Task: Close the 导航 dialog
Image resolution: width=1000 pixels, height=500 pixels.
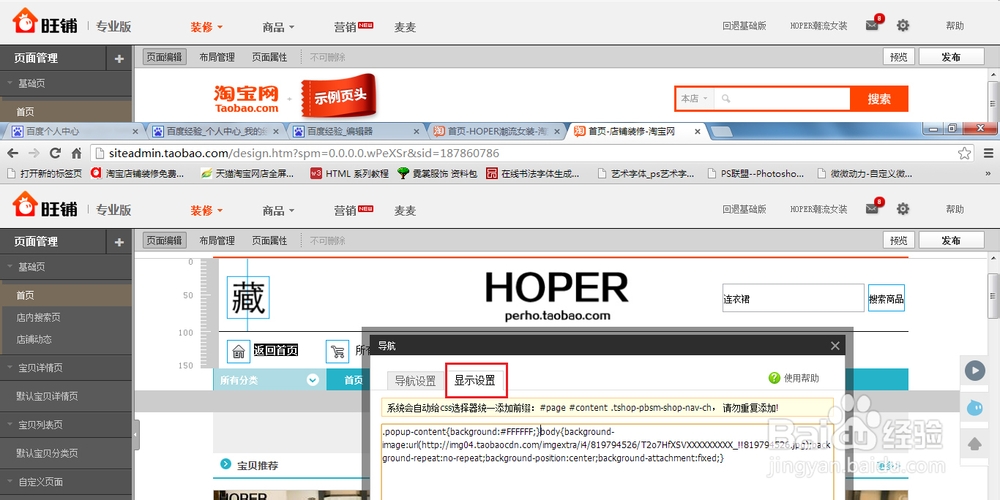Action: pyautogui.click(x=835, y=346)
